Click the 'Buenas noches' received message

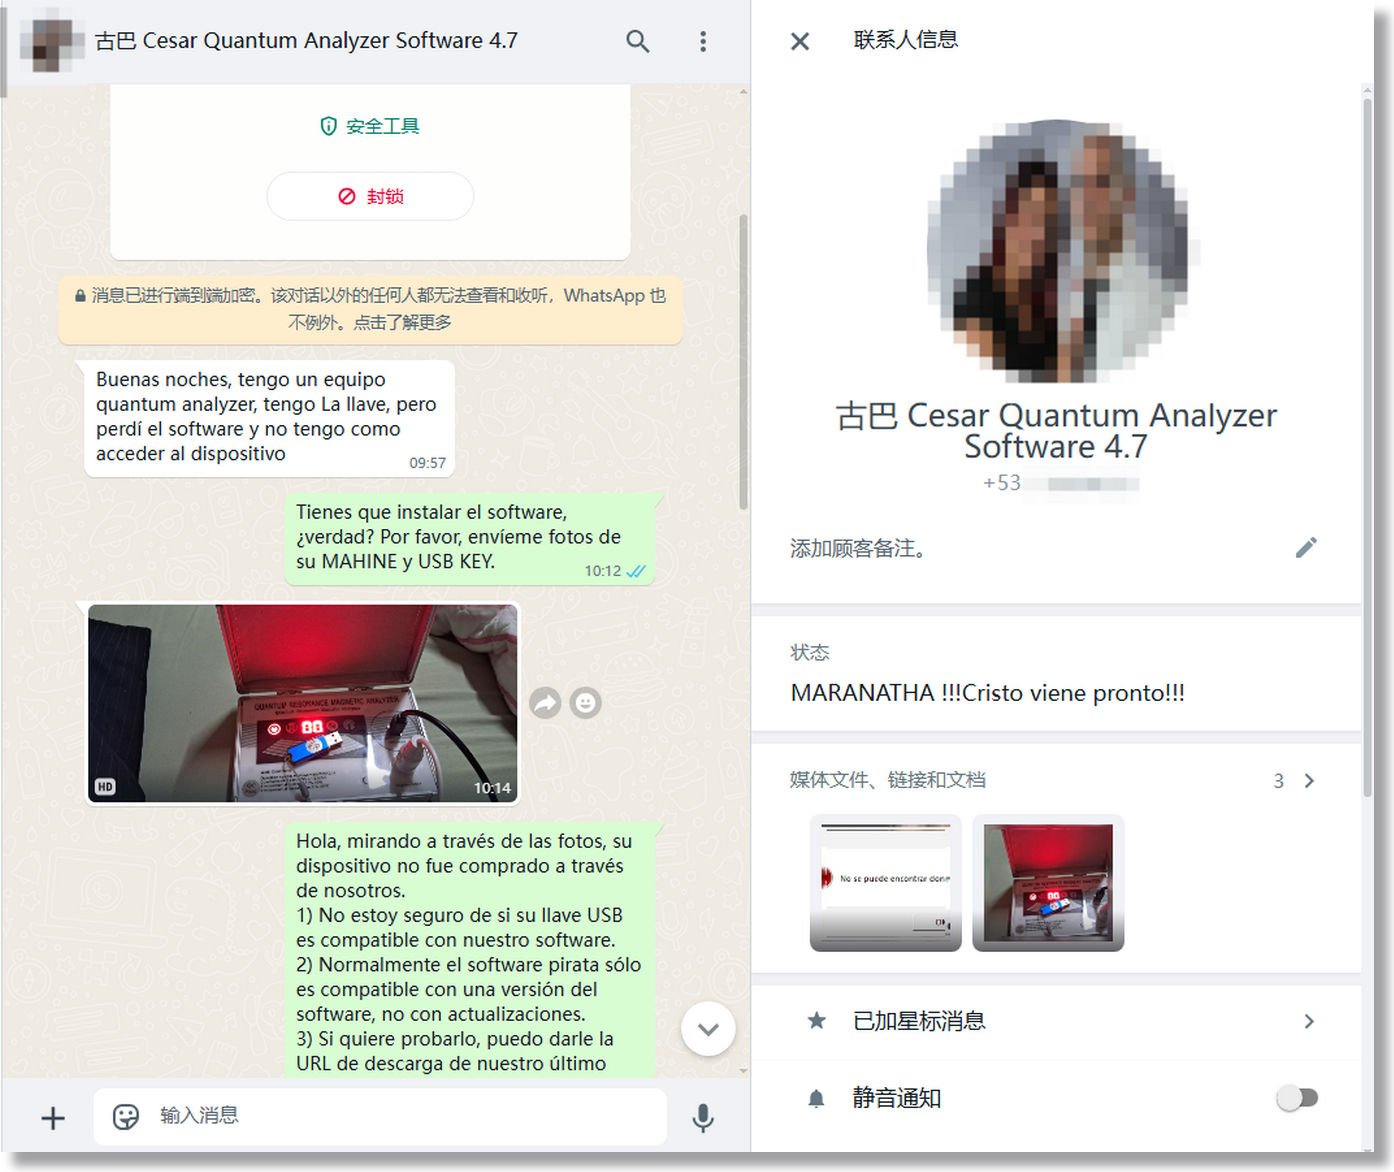(269, 418)
